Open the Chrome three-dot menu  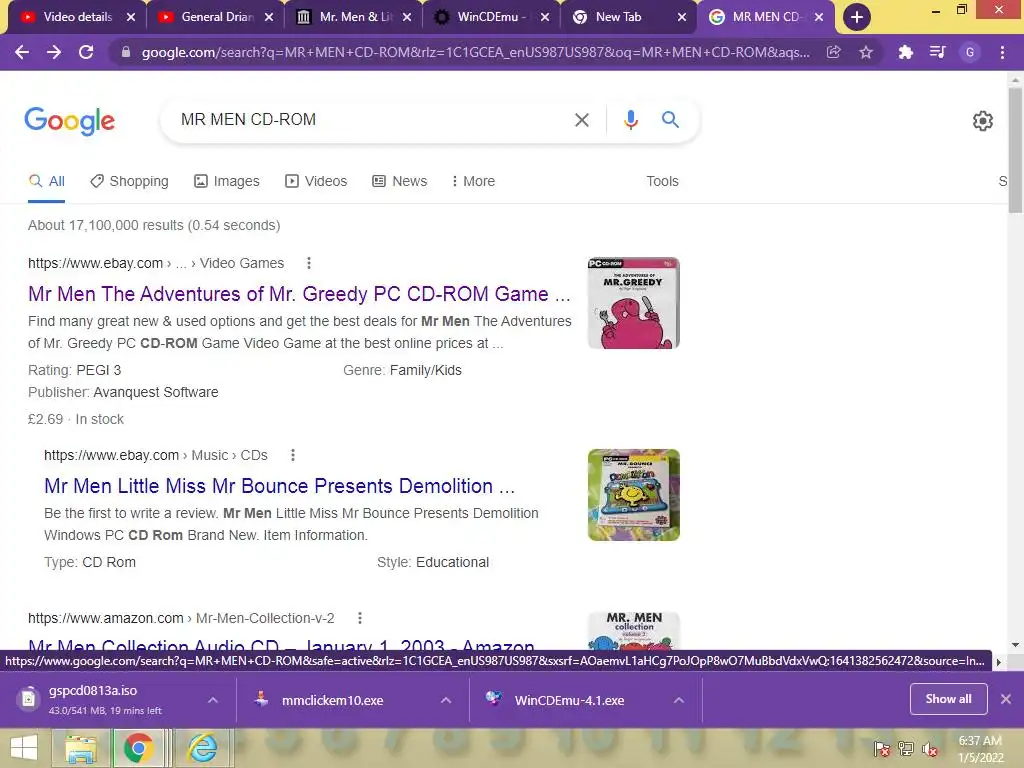point(1002,52)
